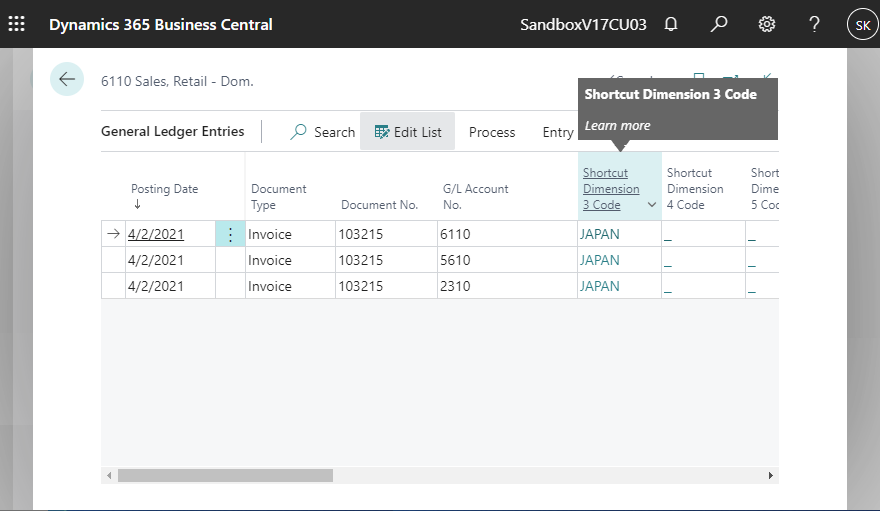Click Edit List button
Viewport: 880px width, 511px height.
pos(408,132)
